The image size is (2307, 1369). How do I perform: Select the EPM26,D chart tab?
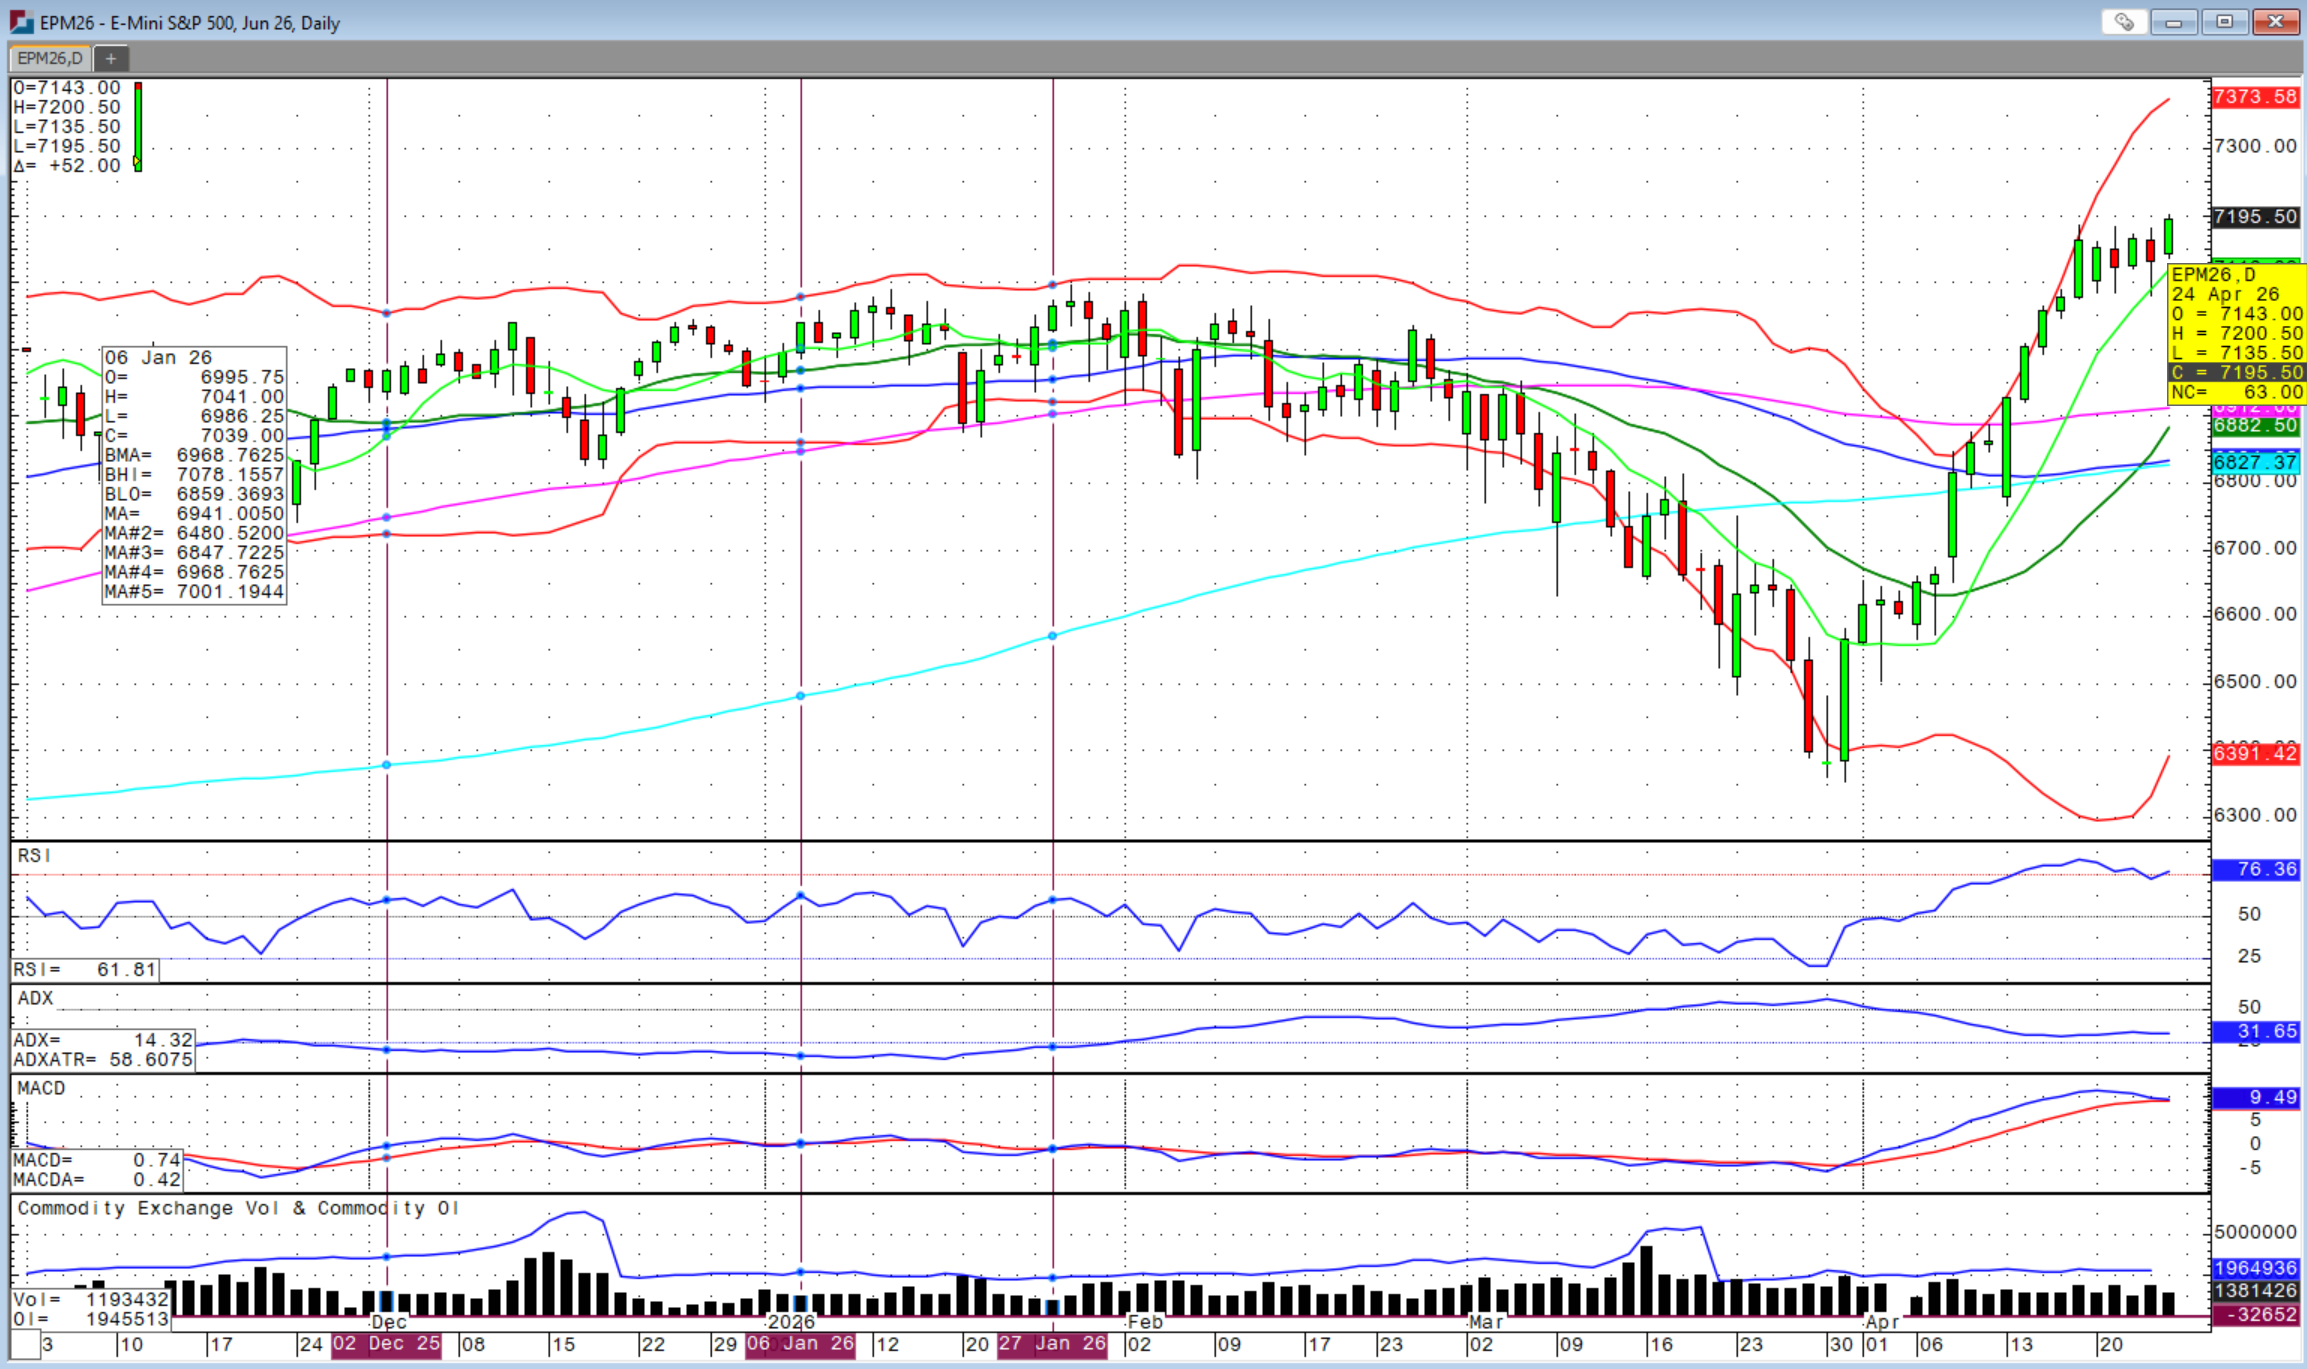pyautogui.click(x=50, y=58)
